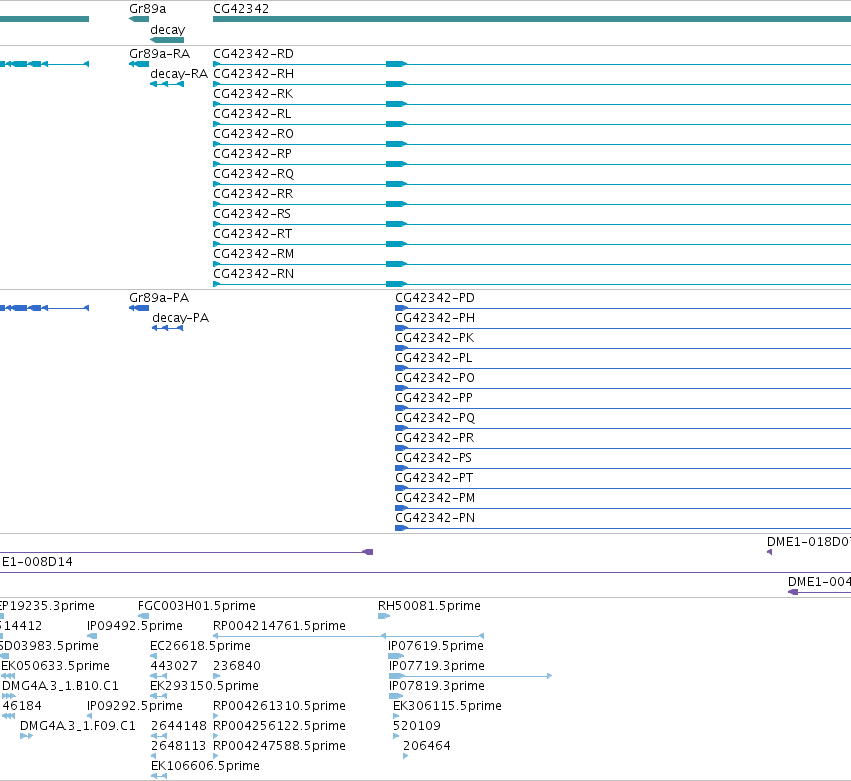
Task: Click the DME1-018D0 clone label
Action: [x=809, y=542]
